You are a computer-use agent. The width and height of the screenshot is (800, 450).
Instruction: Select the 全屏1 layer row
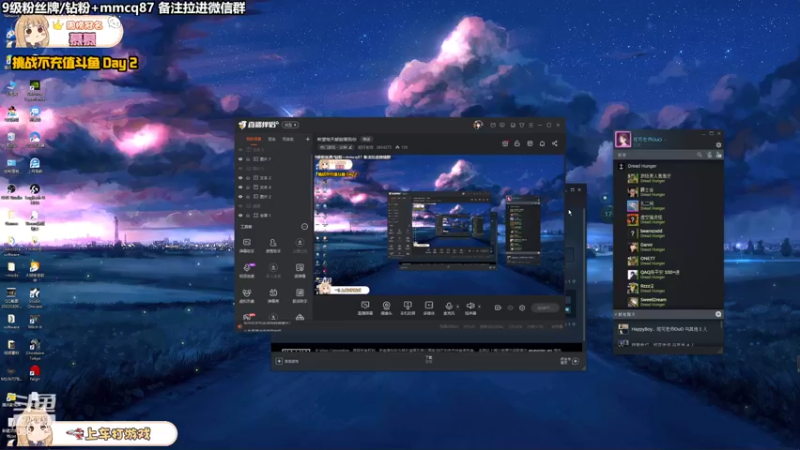[x=273, y=215]
